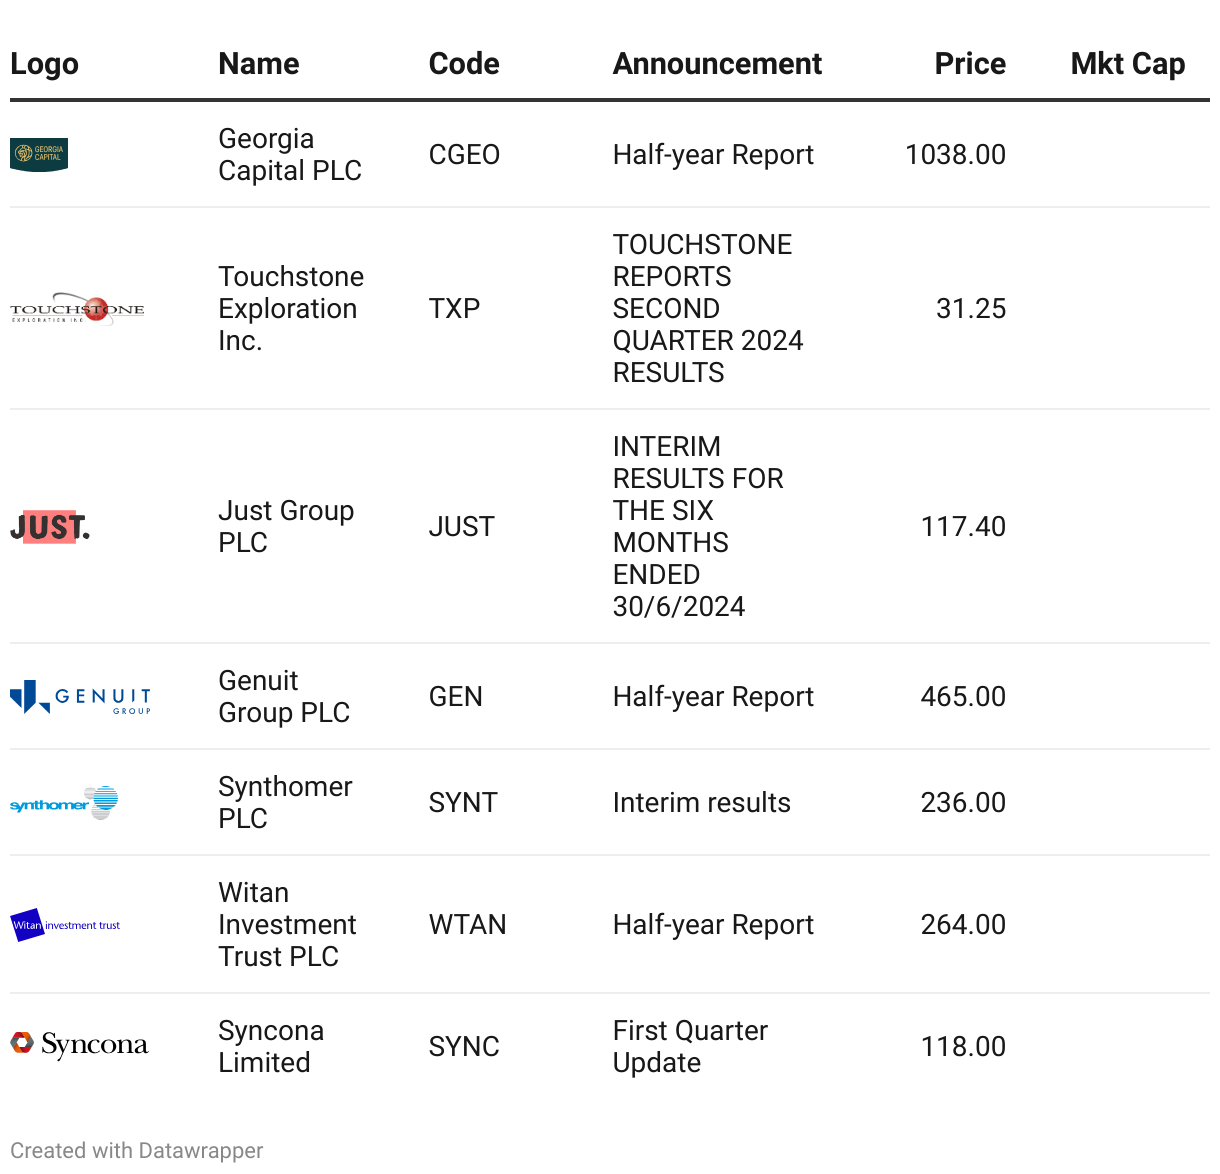Click the Witan investment trust logo
This screenshot has height=1174, width=1220.
(65, 925)
